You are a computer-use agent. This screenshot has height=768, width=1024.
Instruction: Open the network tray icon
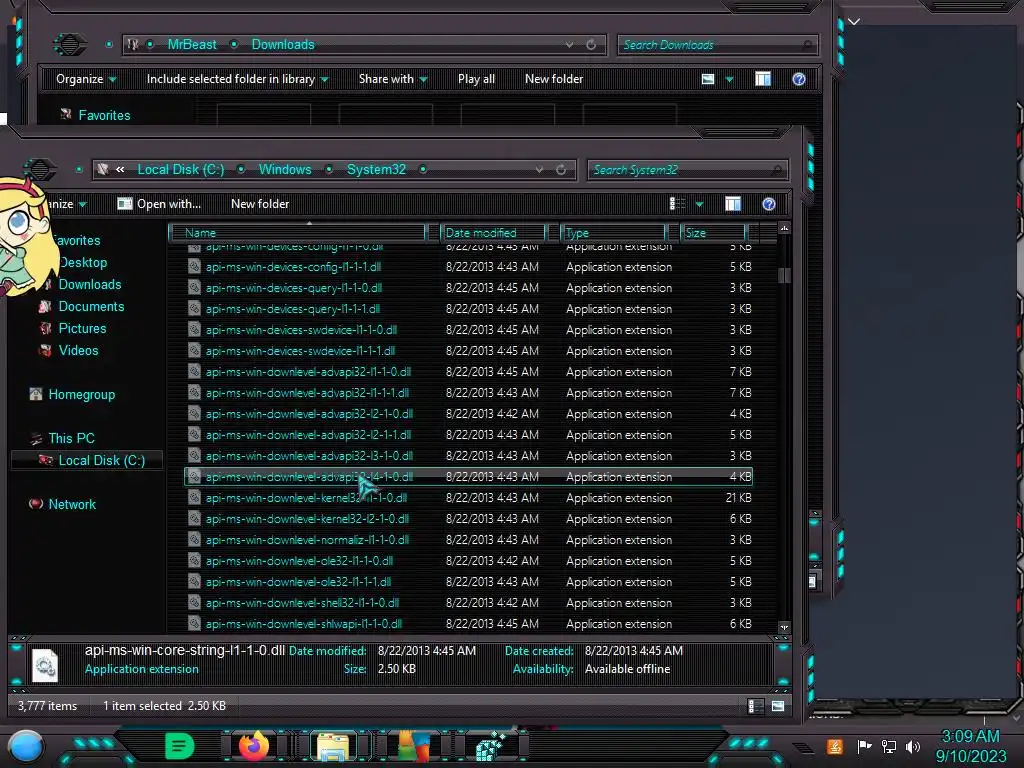click(x=888, y=746)
